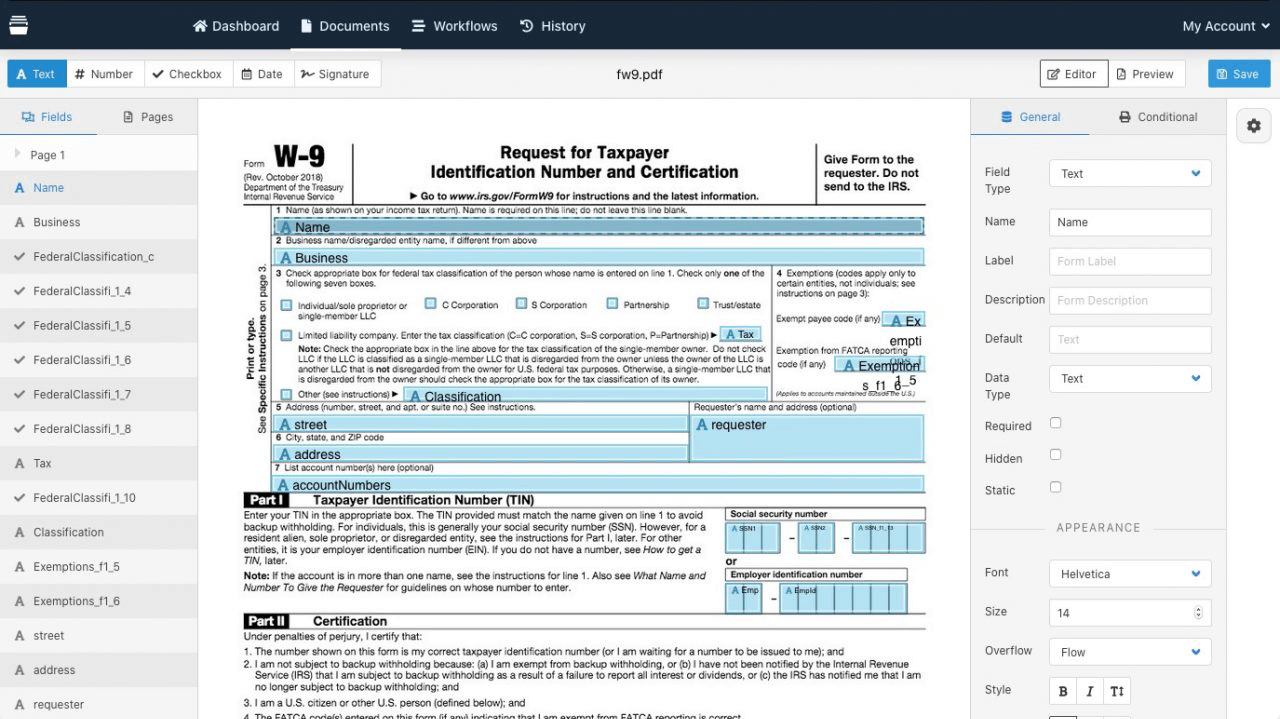Select the Checkbox field tool
The height and width of the screenshot is (719, 1280).
188,74
